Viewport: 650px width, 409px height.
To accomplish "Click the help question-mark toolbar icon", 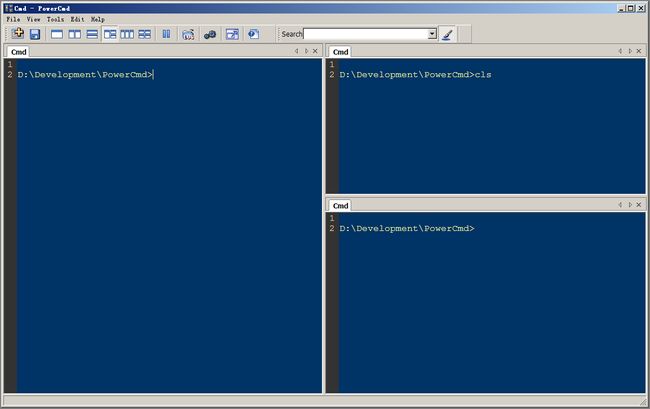I will (x=253, y=34).
